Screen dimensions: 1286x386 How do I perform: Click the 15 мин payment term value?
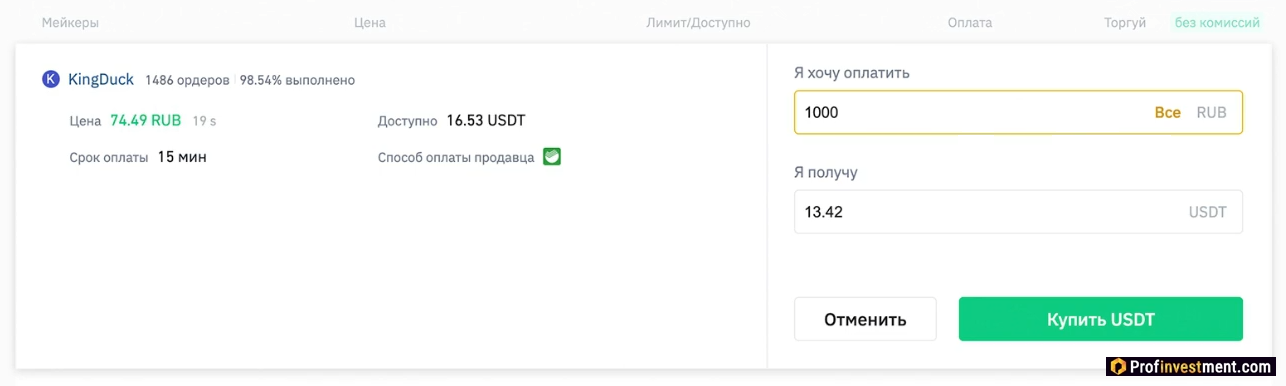click(182, 157)
